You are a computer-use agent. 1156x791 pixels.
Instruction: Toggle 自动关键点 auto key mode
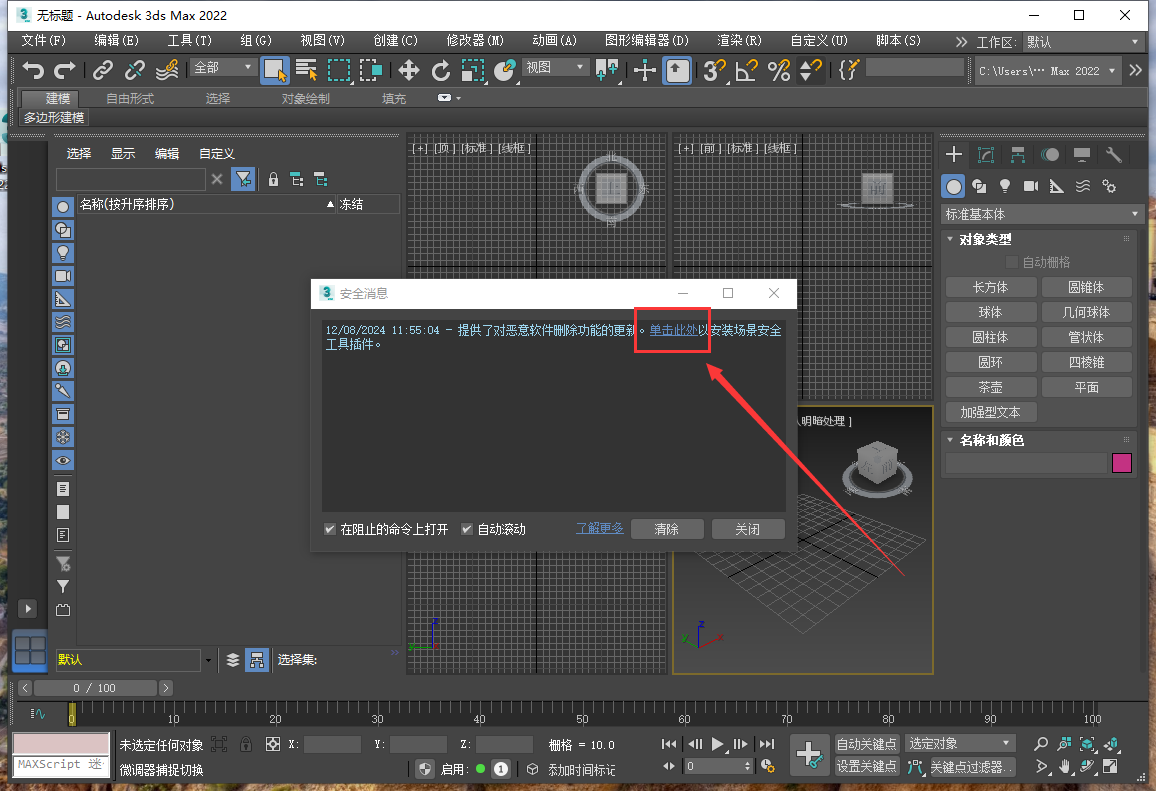(x=866, y=744)
